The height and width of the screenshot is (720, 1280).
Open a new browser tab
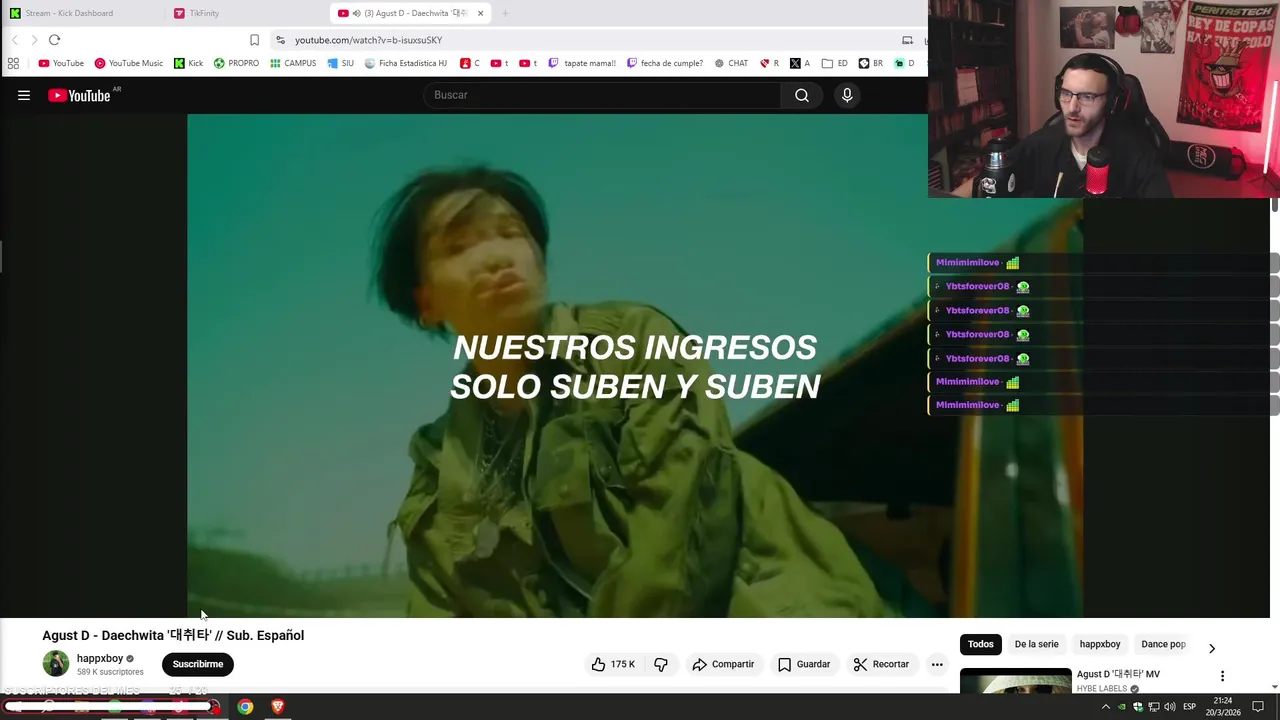(505, 13)
